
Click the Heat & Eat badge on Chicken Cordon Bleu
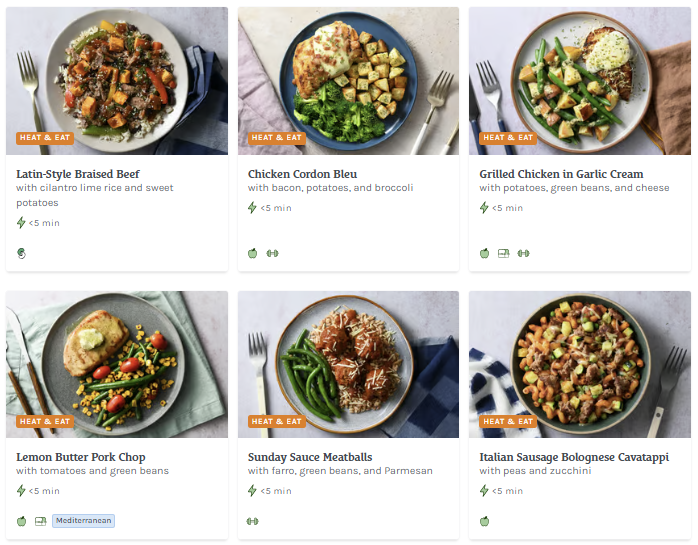click(277, 138)
